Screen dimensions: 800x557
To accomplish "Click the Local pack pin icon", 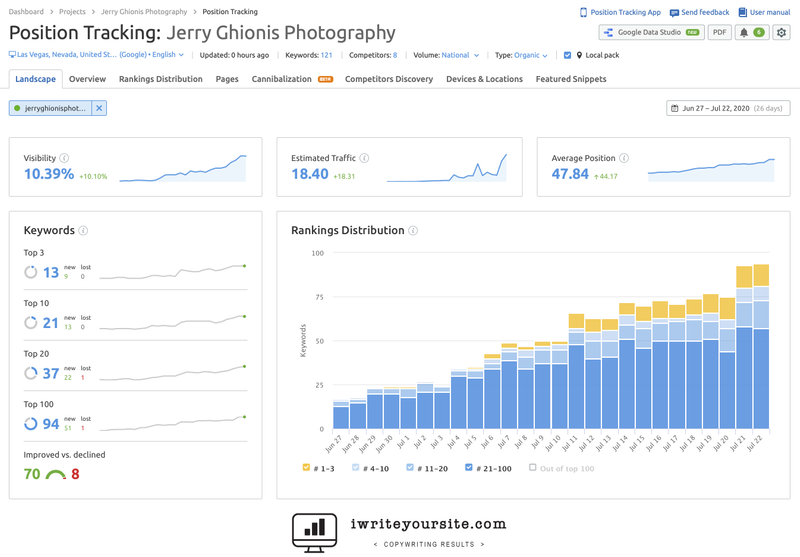I will (x=579, y=55).
